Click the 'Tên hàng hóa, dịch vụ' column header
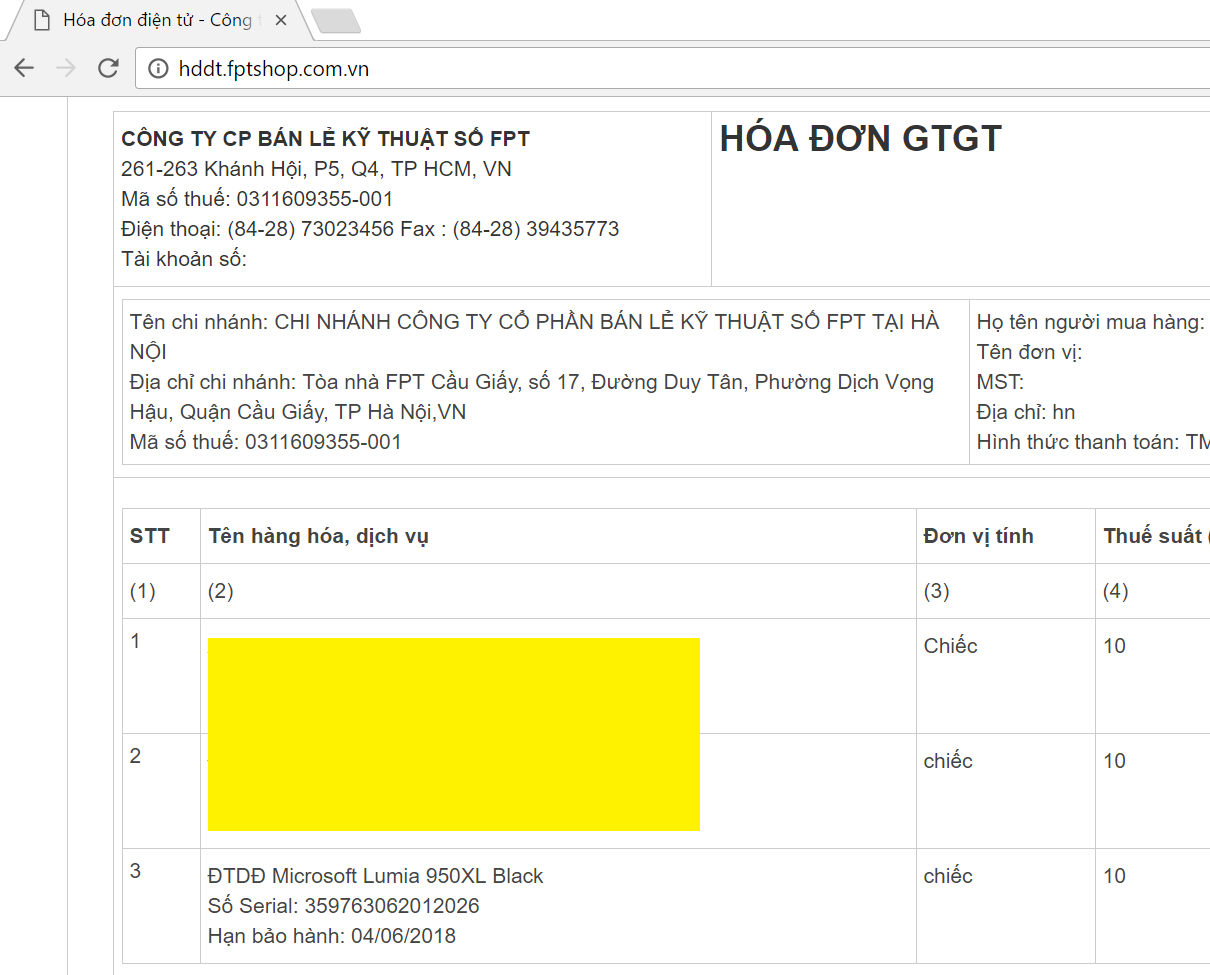The image size is (1210, 975). pos(318,536)
